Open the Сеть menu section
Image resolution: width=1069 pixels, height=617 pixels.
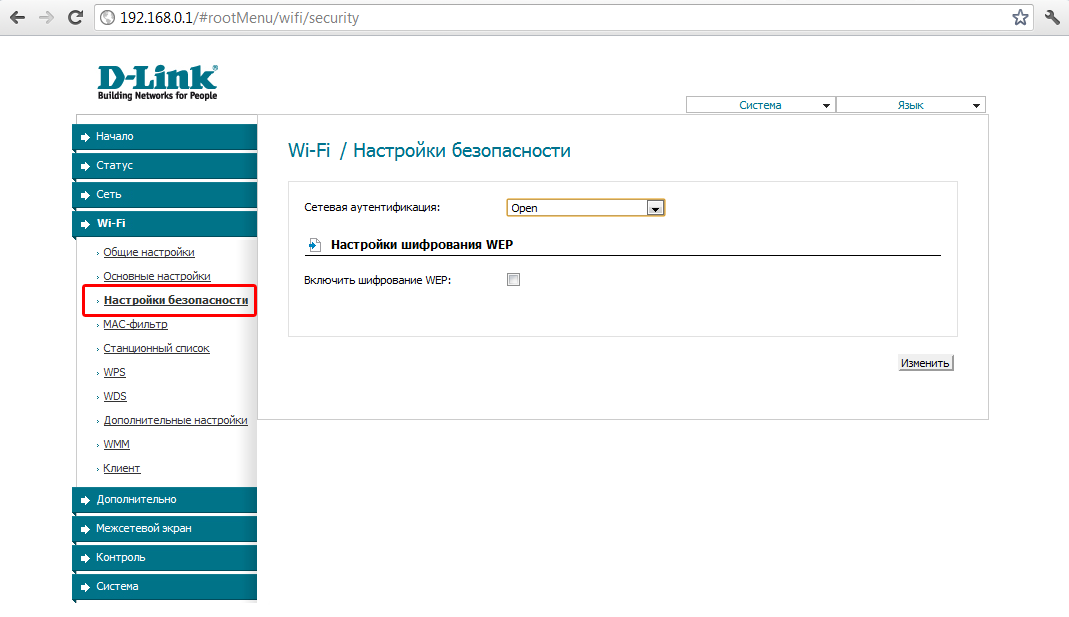164,194
